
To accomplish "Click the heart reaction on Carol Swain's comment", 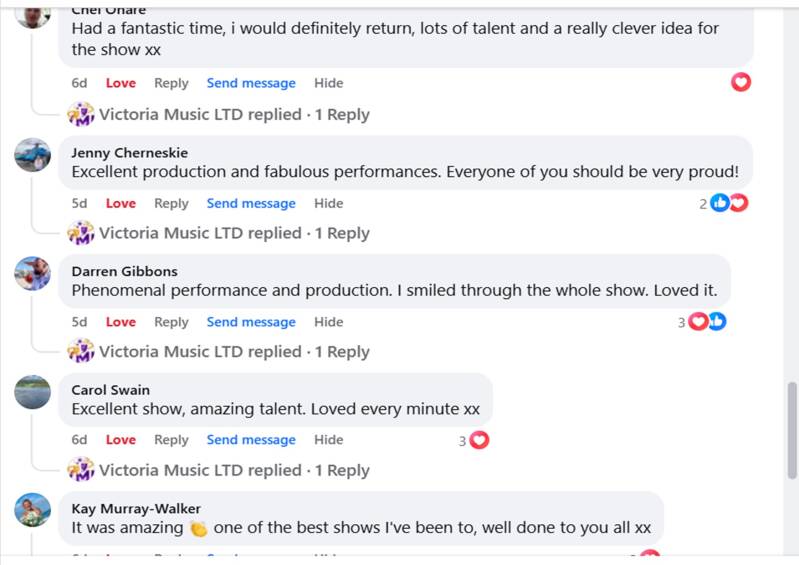I will point(479,440).
